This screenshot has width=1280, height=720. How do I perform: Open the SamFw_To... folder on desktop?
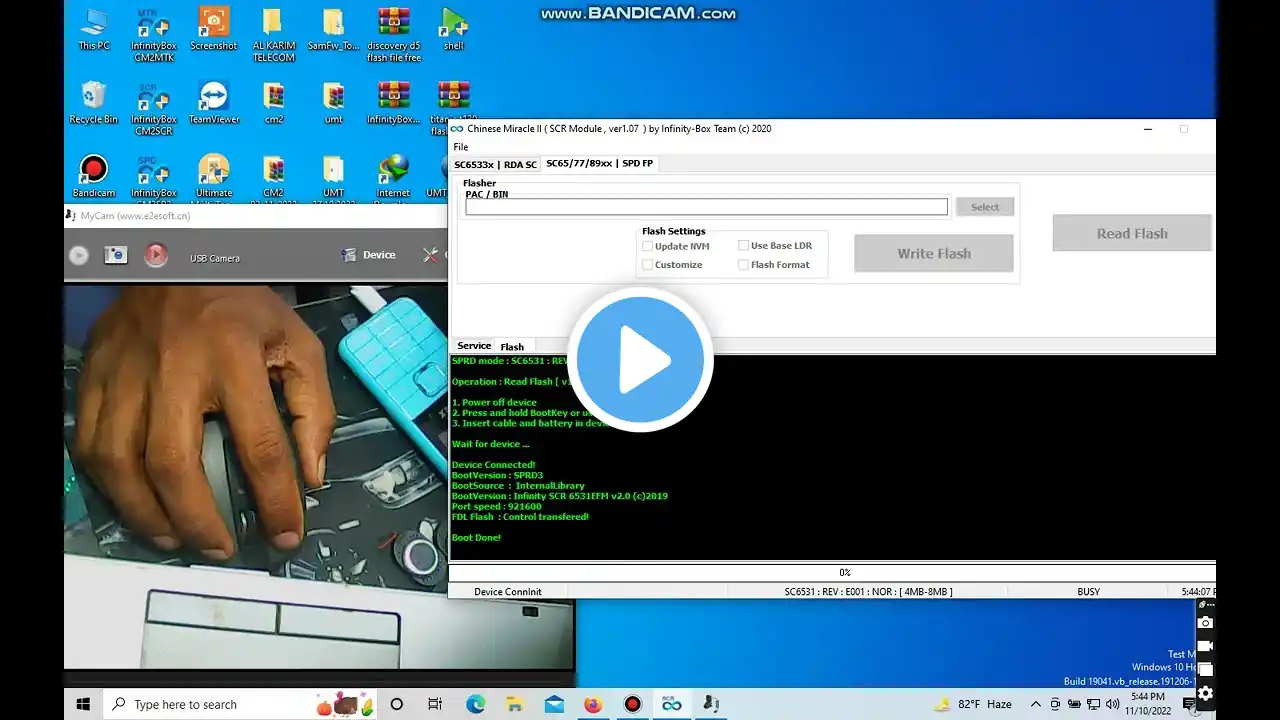(333, 29)
